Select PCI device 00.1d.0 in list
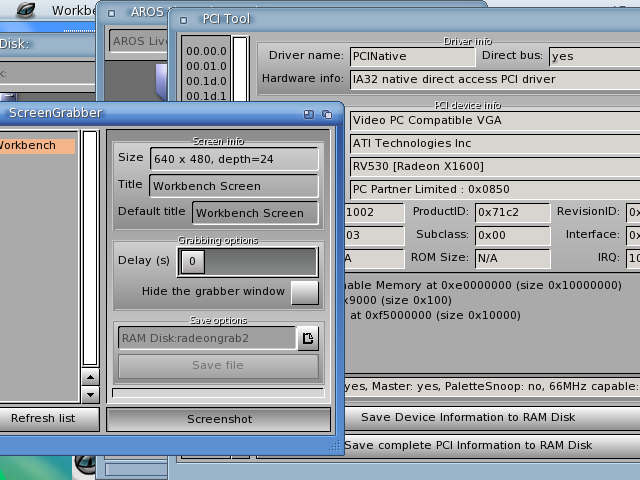Viewport: 640px width, 480px height. pos(206,82)
